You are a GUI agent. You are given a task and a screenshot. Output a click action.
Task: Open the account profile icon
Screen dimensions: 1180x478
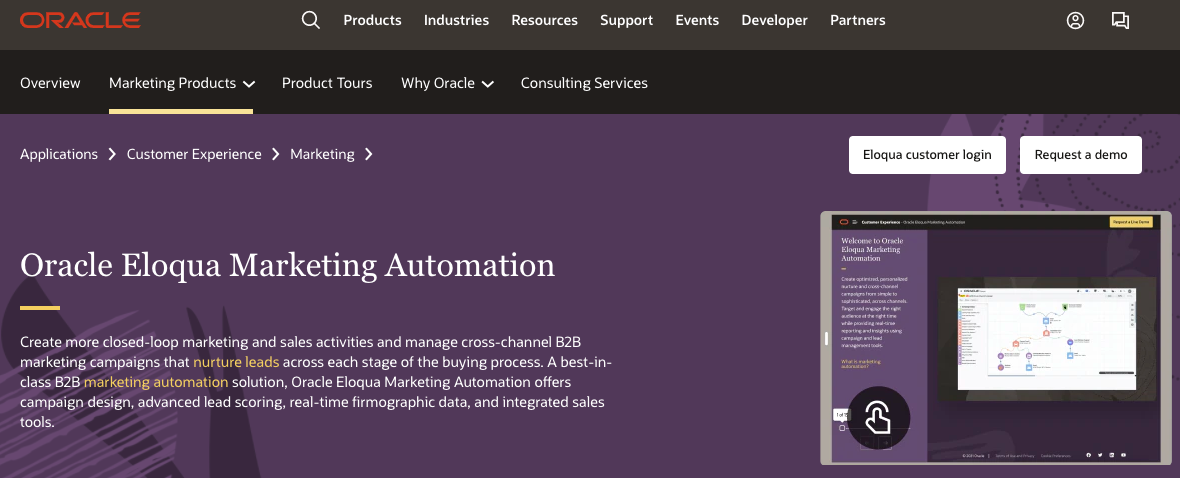click(x=1075, y=20)
